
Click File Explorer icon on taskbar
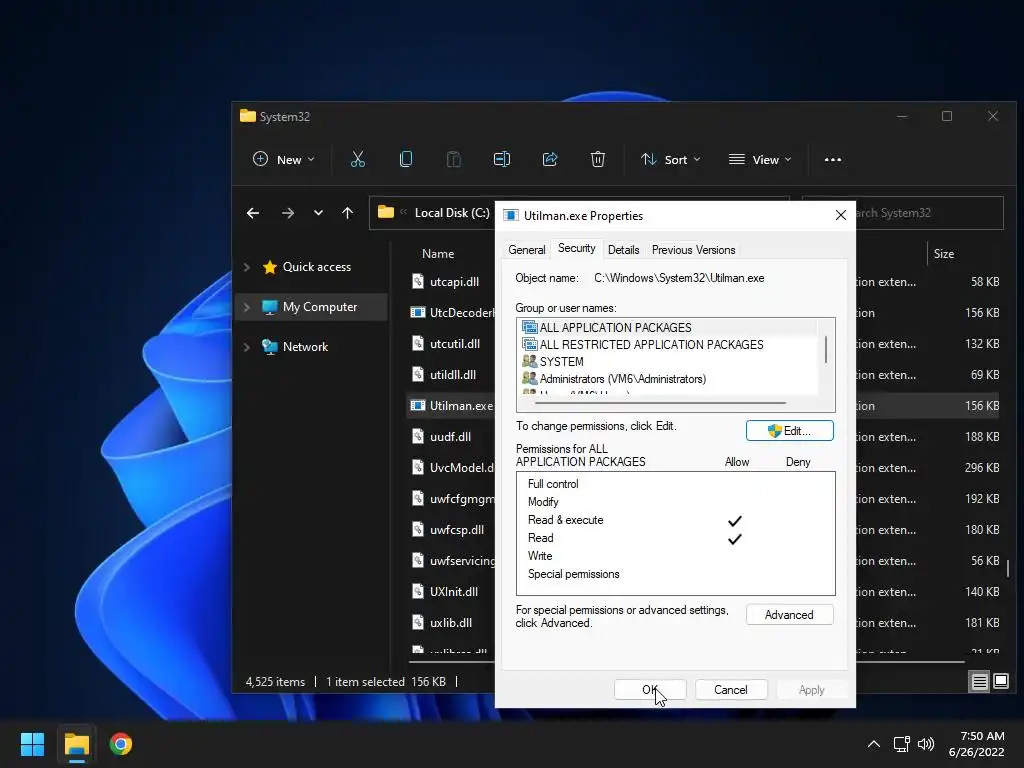click(76, 744)
